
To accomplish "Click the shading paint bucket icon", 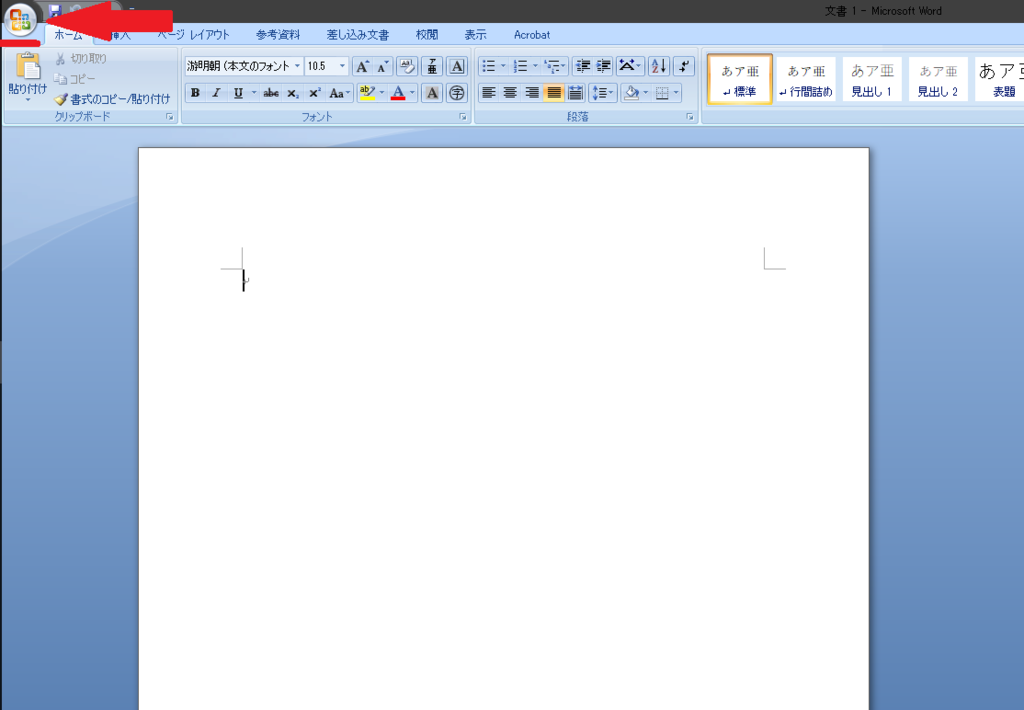I will [x=632, y=93].
